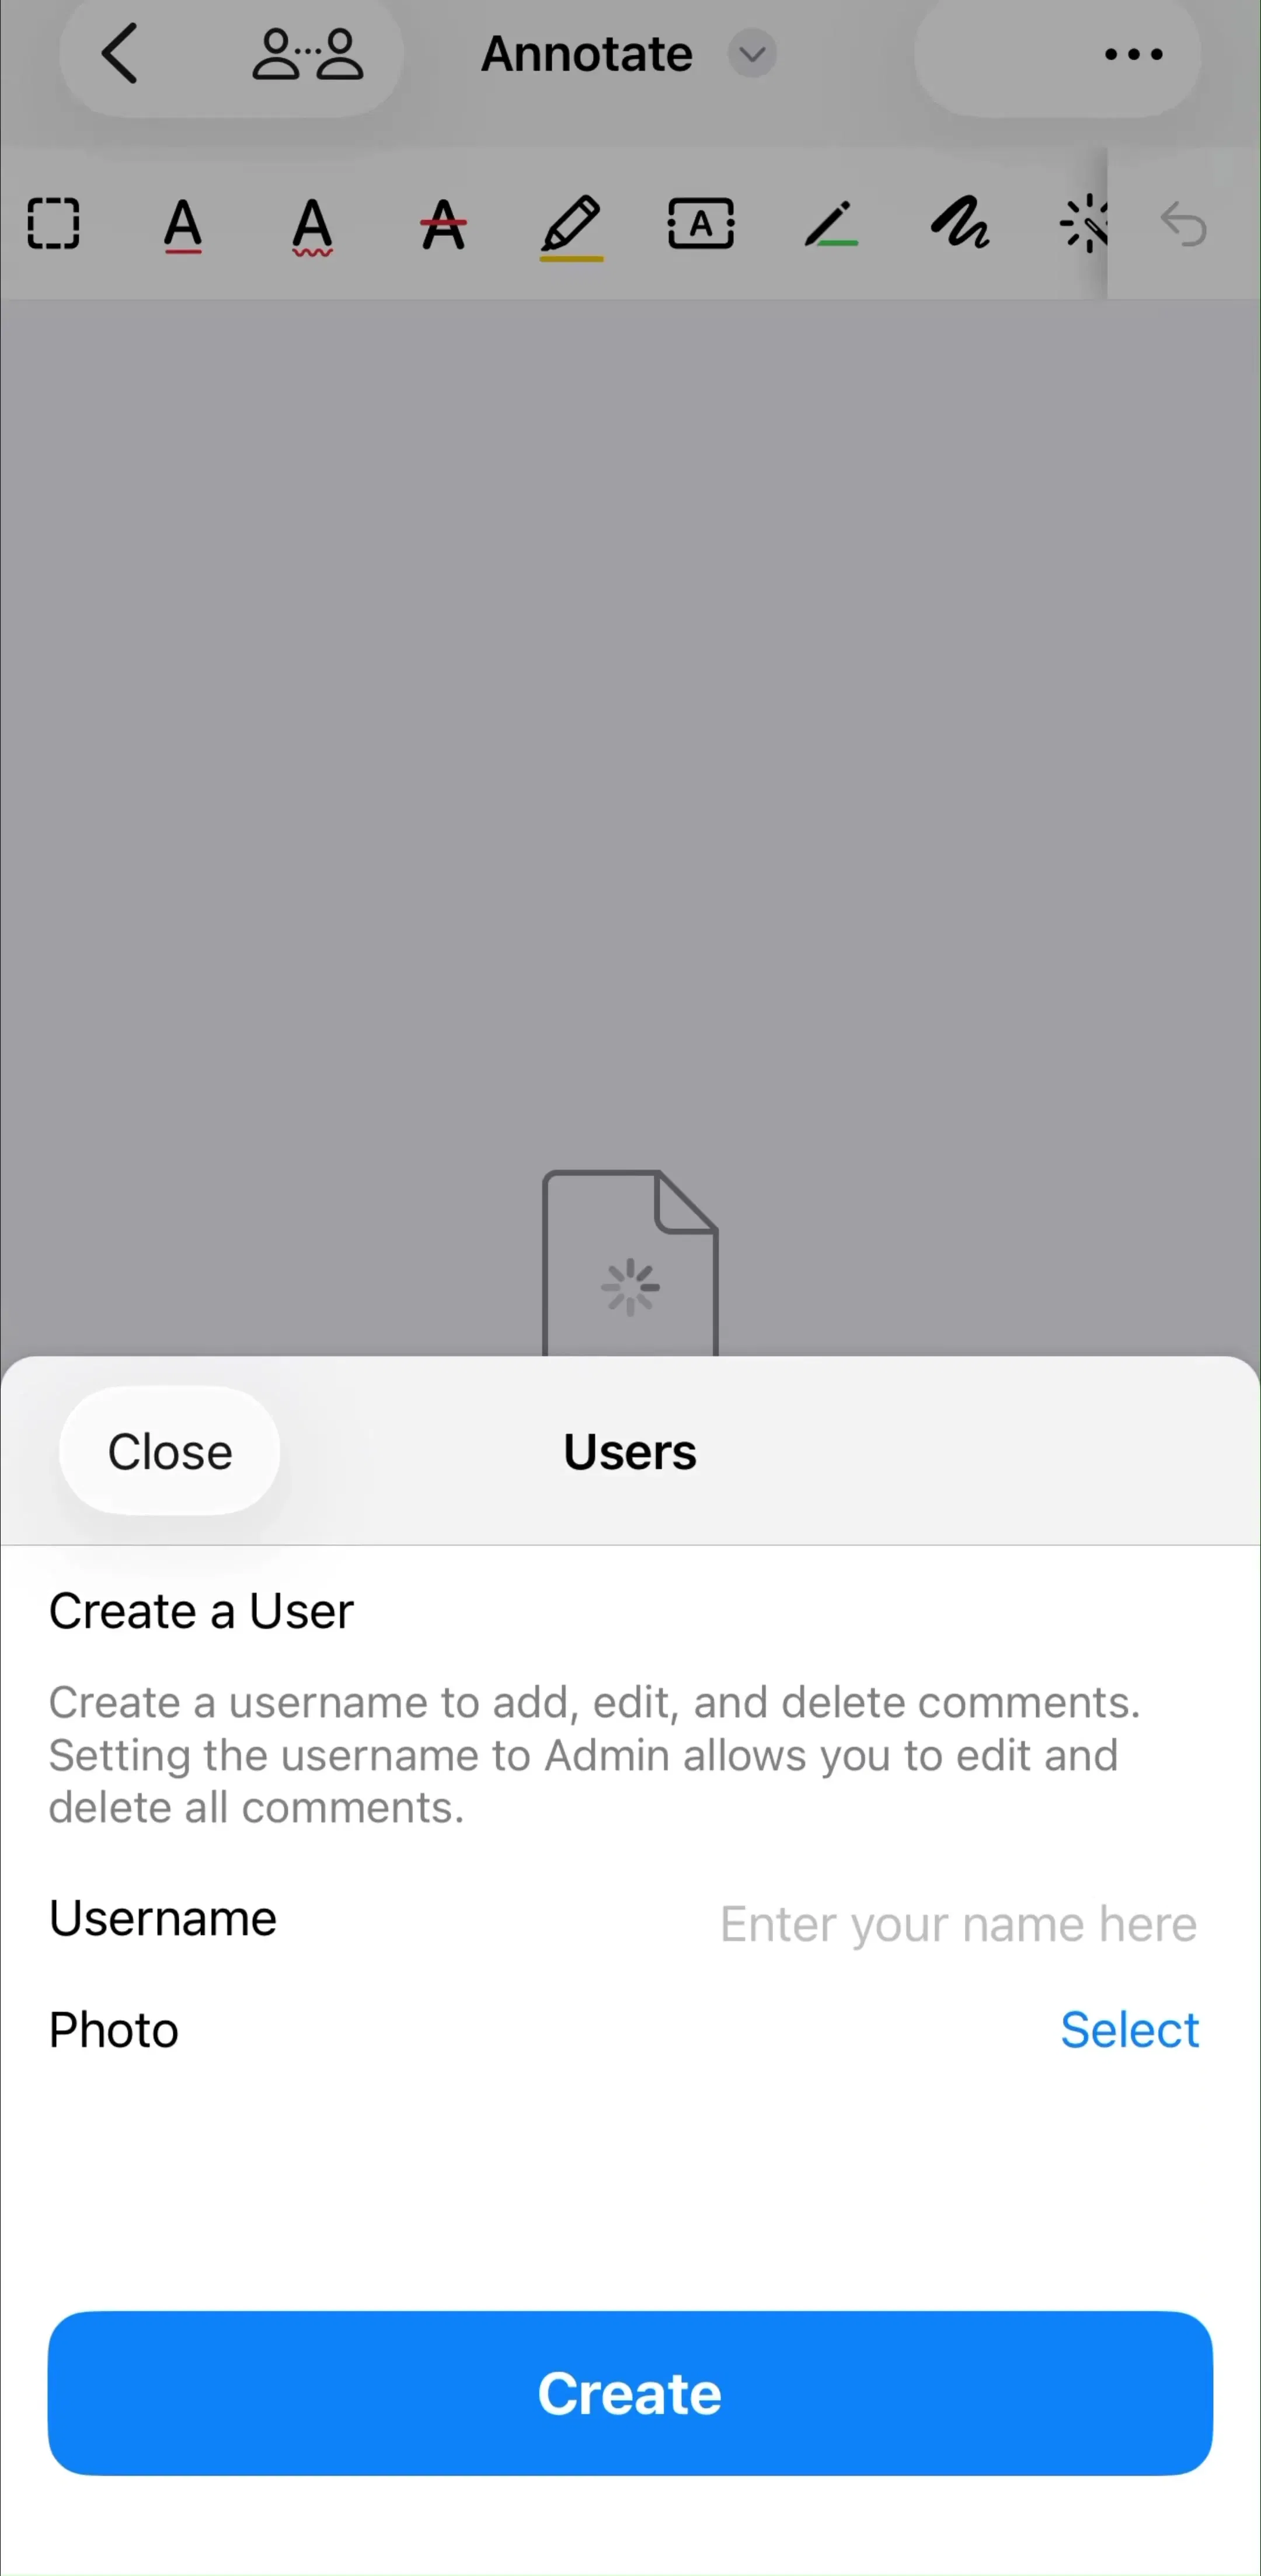This screenshot has width=1261, height=2576.
Task: Tap the loading document placeholder
Action: tap(630, 1264)
